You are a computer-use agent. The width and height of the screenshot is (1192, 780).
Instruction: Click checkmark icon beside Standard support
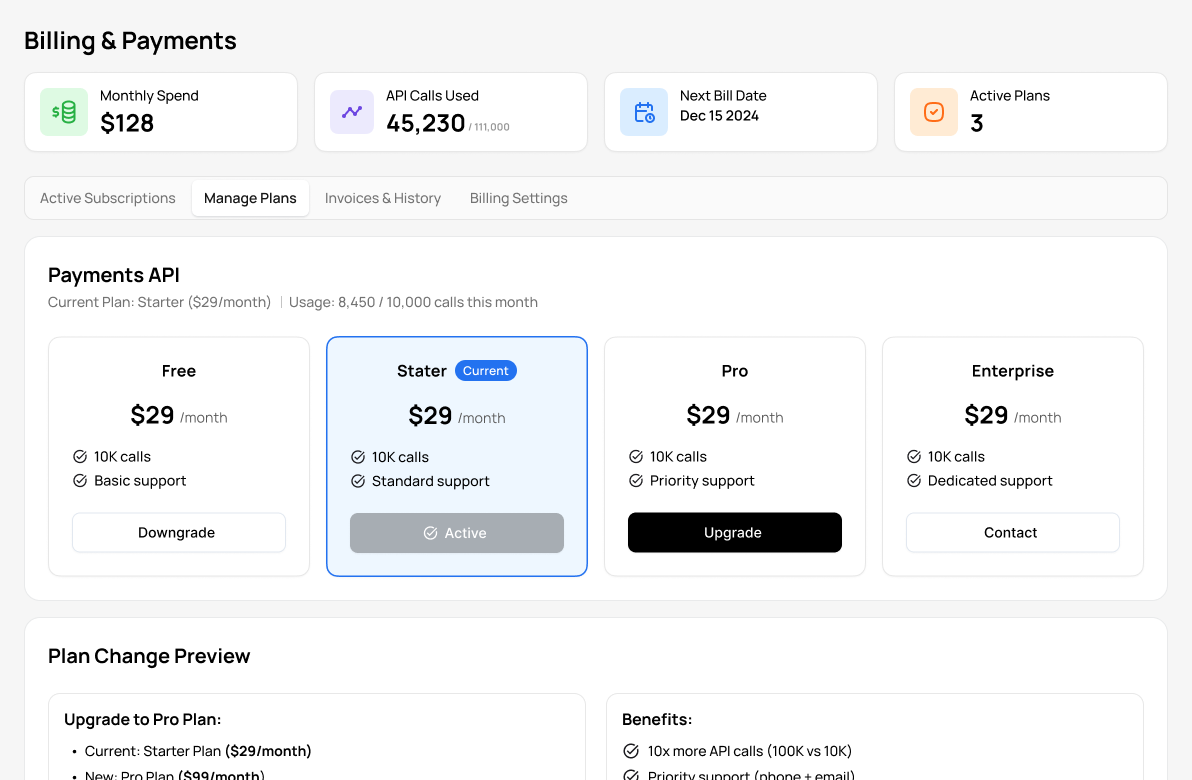pyautogui.click(x=358, y=481)
